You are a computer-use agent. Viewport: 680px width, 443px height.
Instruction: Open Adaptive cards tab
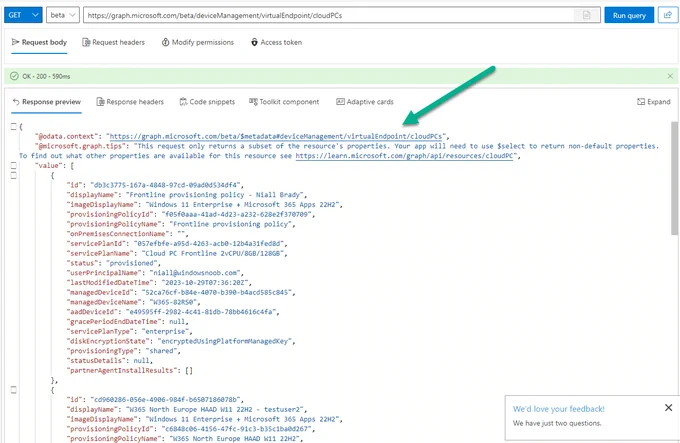pyautogui.click(x=365, y=102)
